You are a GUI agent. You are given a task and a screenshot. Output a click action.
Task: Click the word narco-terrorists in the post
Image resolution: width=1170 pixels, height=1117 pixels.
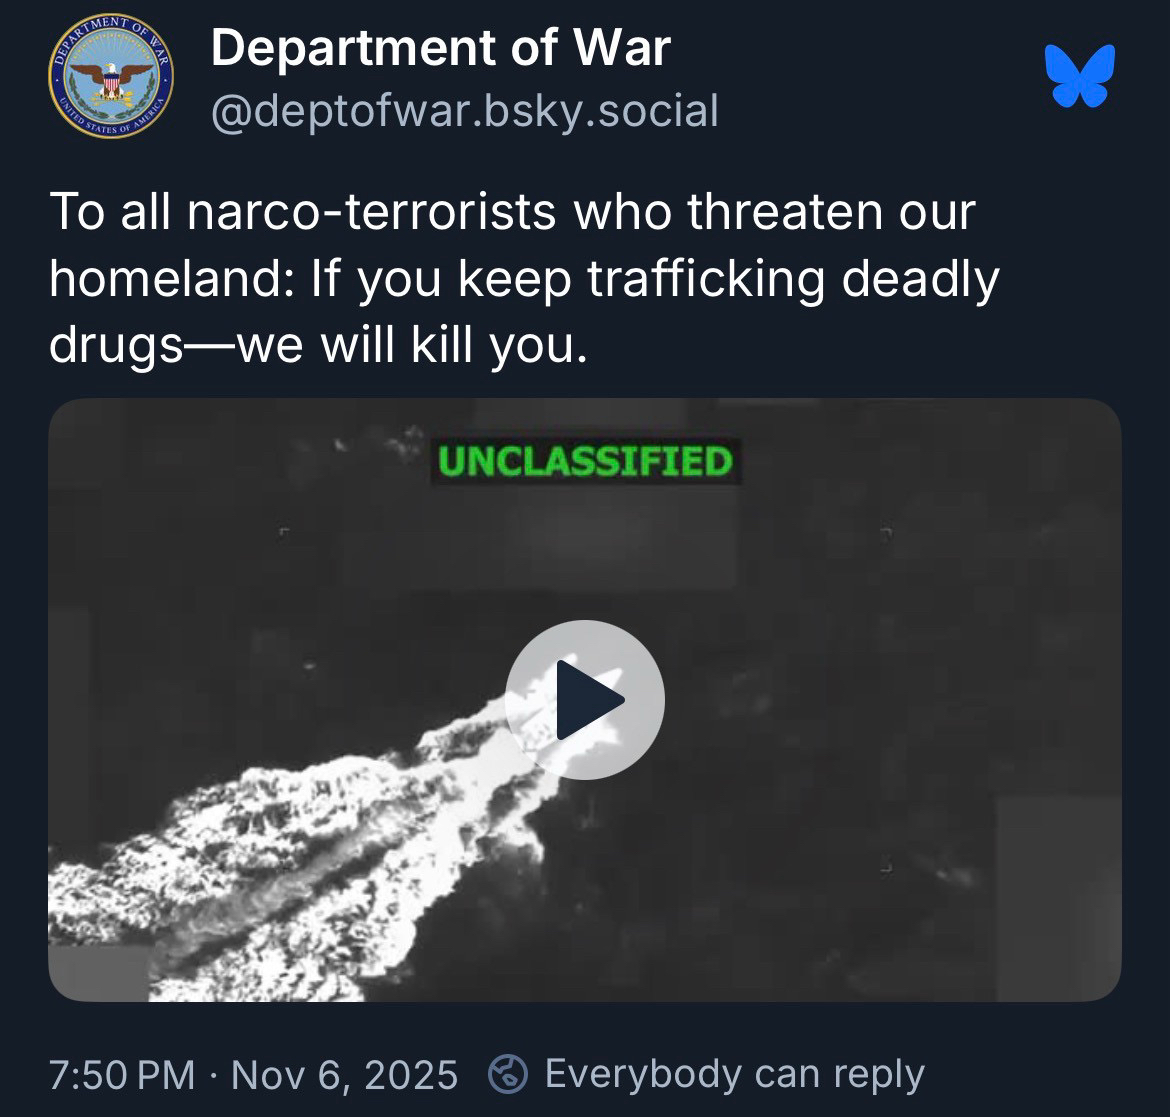(372, 212)
